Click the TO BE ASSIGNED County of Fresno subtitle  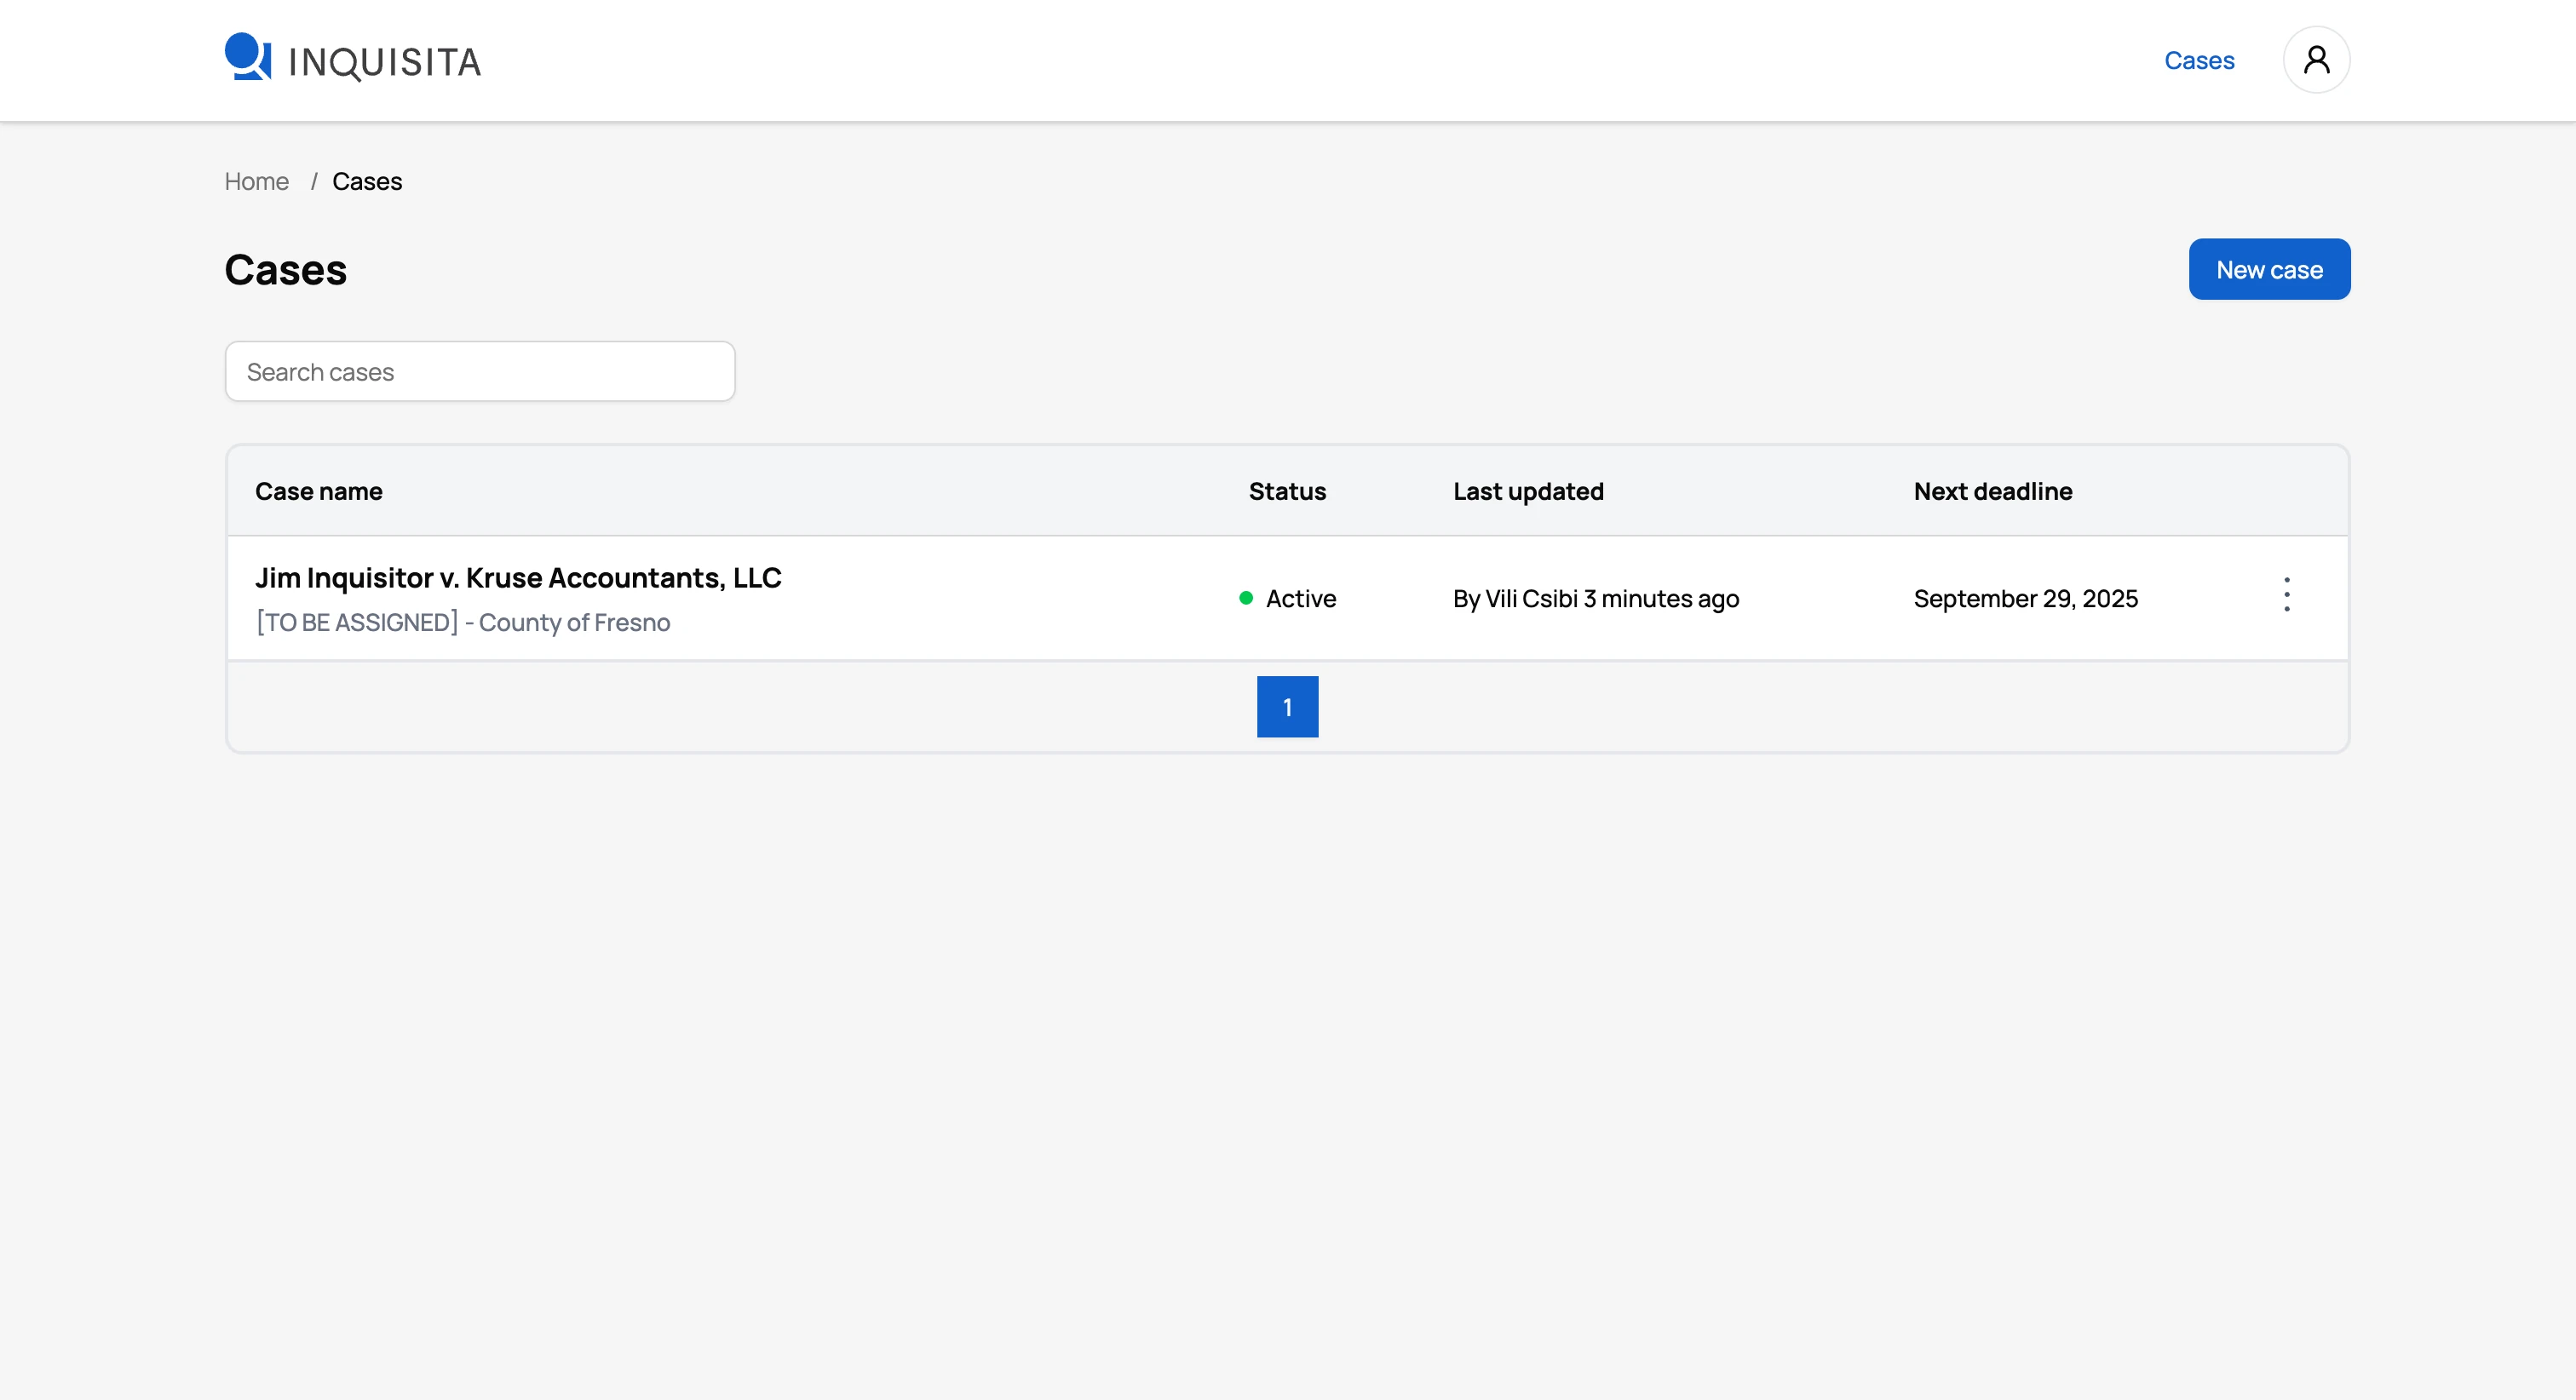coord(462,622)
